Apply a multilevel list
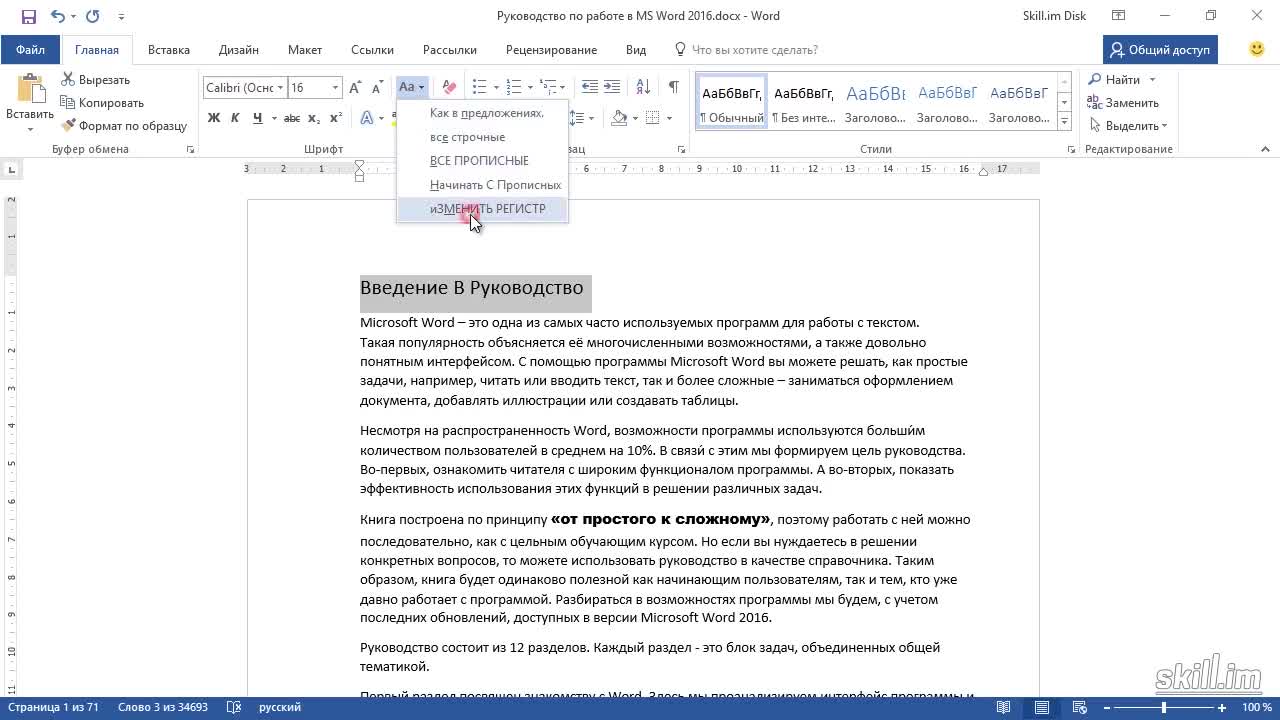The height and width of the screenshot is (720, 1280). (546, 88)
